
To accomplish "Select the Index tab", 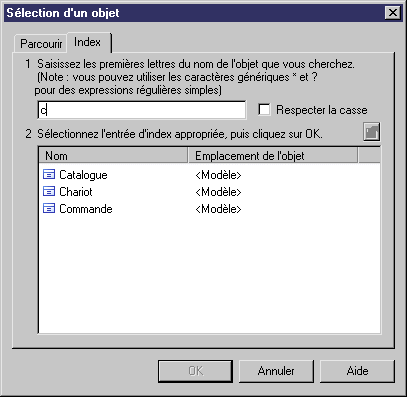I will point(87,42).
